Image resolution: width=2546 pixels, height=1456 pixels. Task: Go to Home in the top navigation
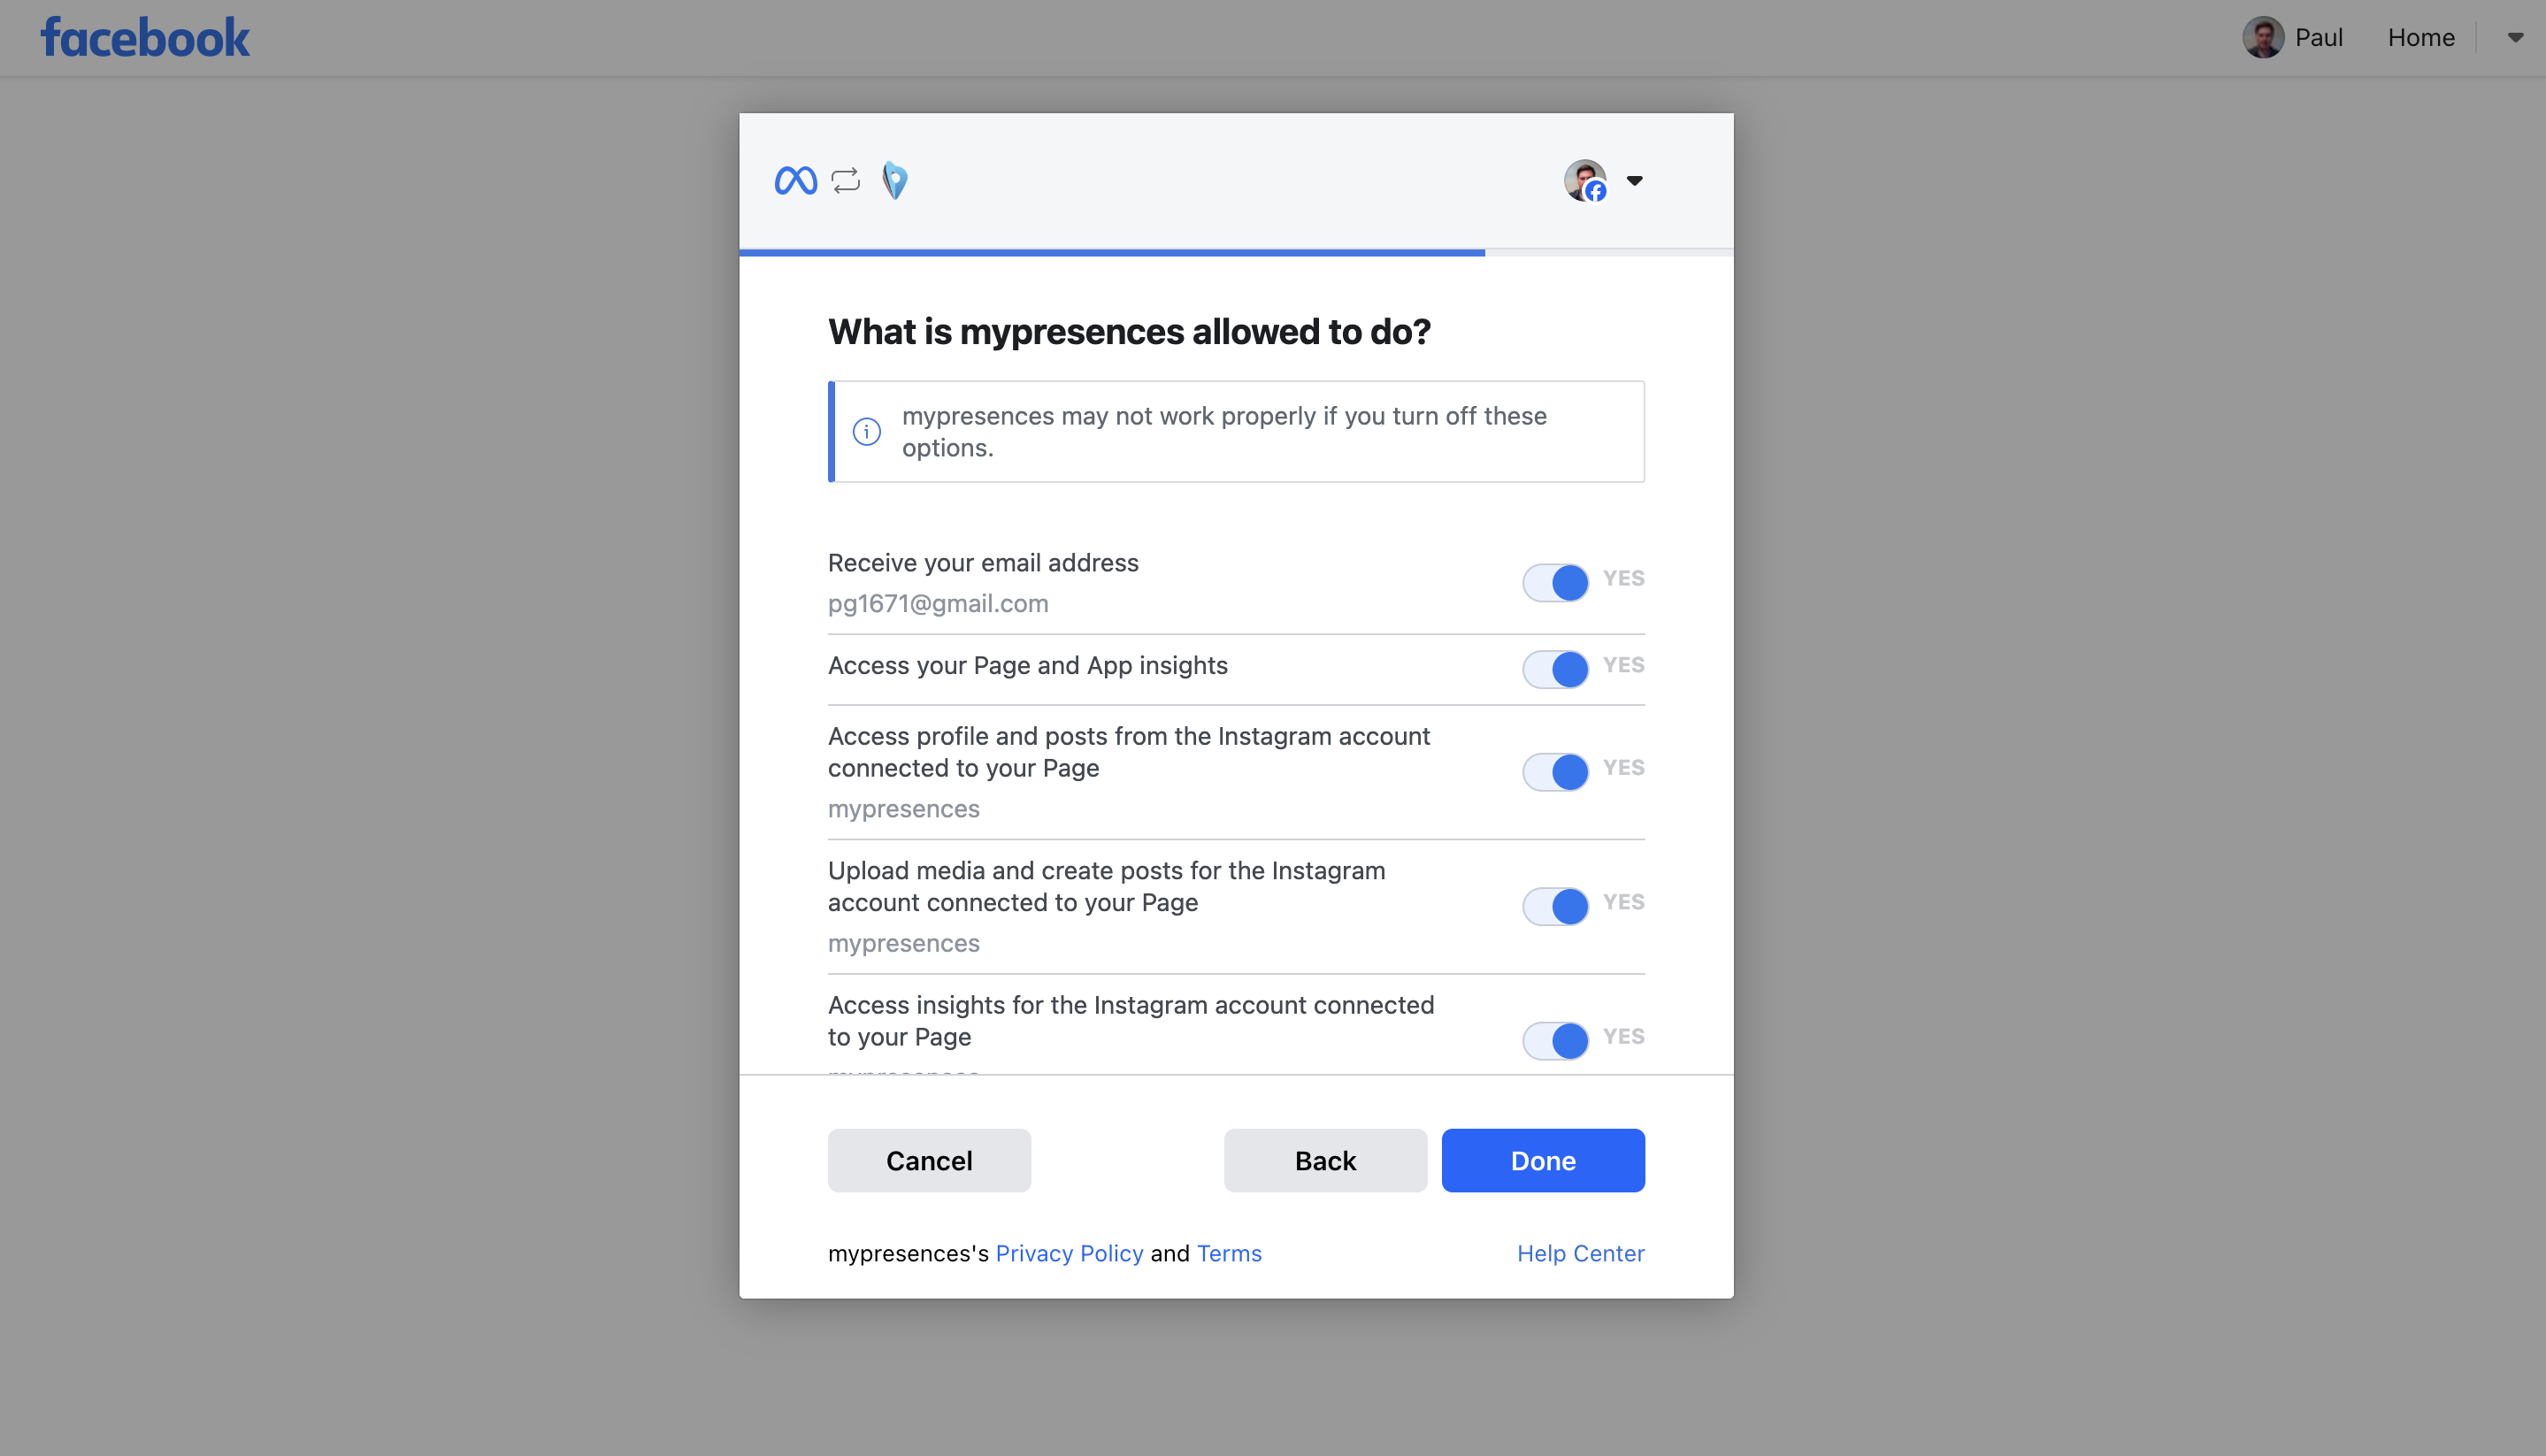point(2421,38)
